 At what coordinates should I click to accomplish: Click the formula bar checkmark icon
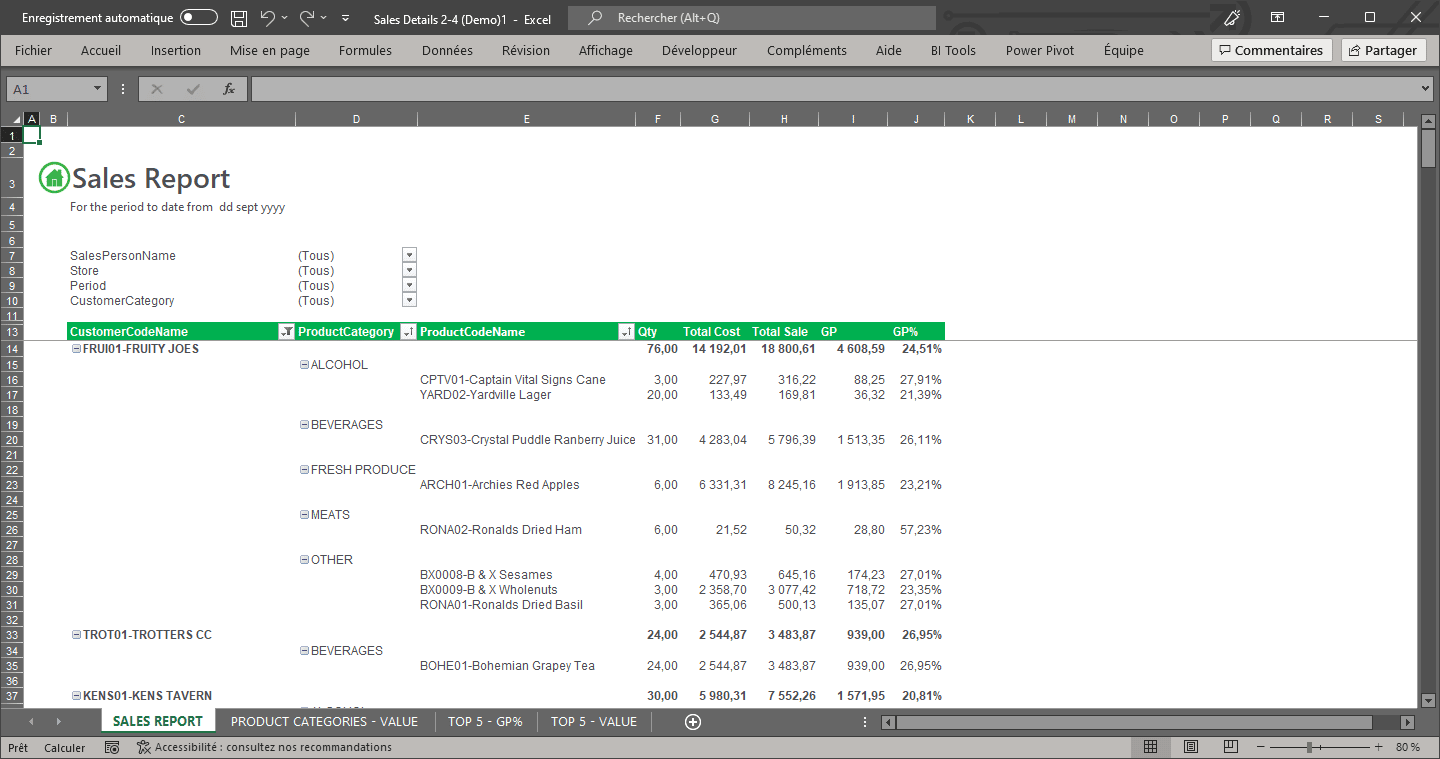click(193, 89)
